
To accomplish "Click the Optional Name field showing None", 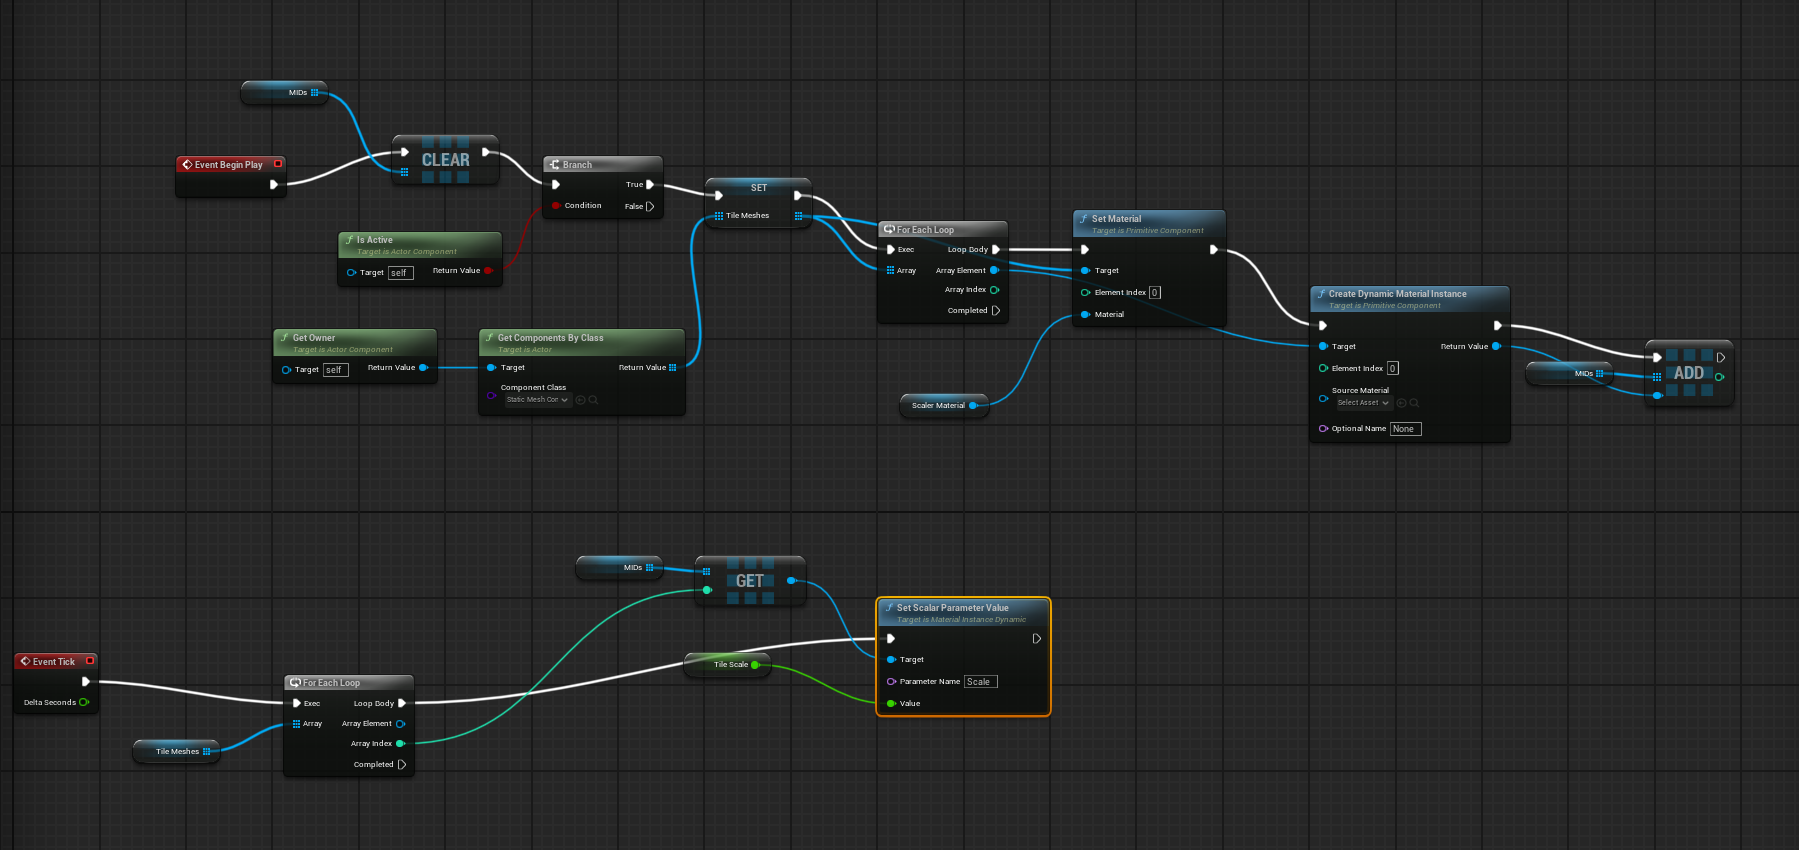I will [x=1405, y=429].
